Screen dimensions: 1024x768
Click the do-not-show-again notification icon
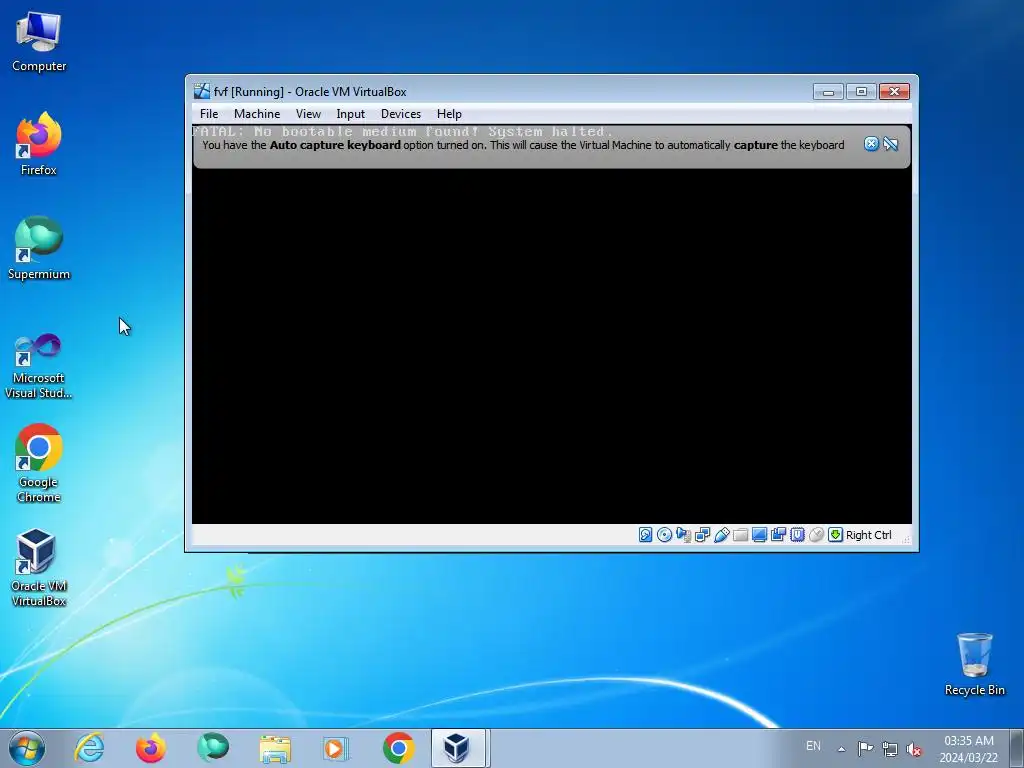click(x=891, y=144)
